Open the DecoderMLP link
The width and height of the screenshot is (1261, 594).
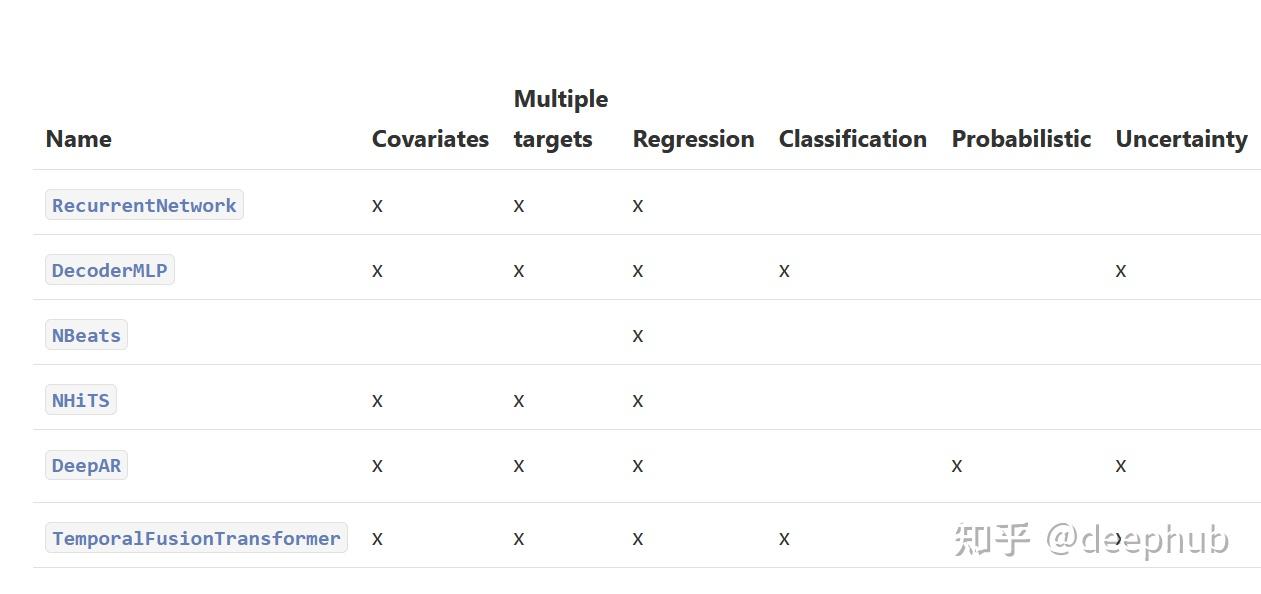(x=110, y=270)
